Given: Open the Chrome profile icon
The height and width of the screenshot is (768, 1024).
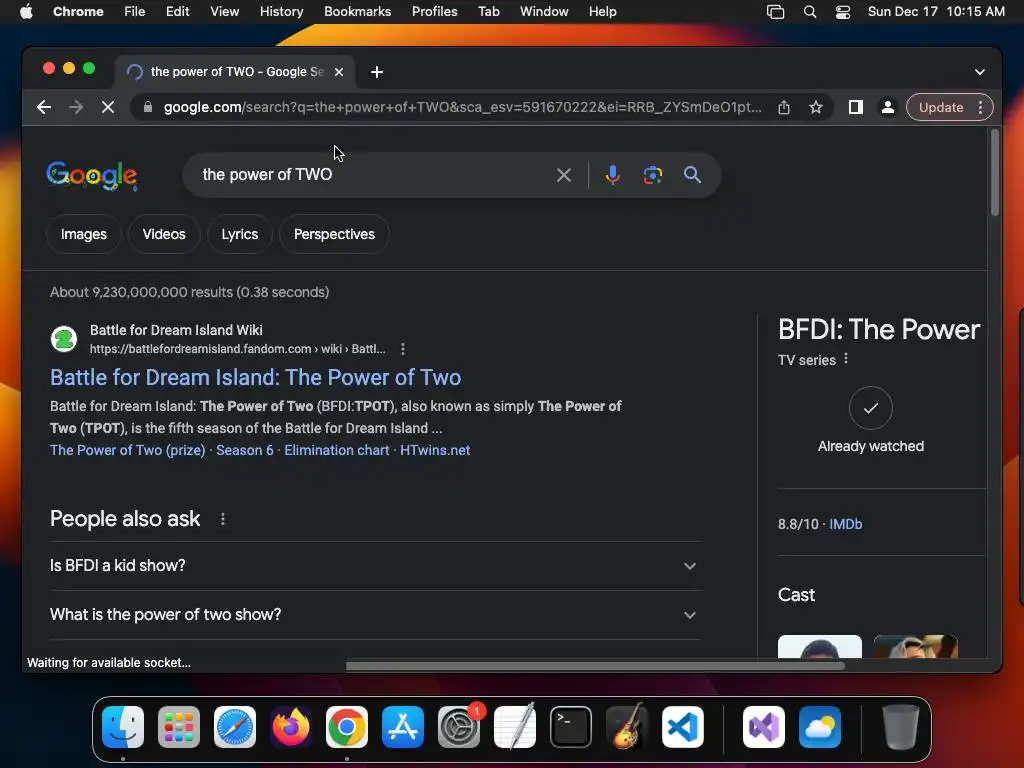Looking at the screenshot, I should (888, 107).
